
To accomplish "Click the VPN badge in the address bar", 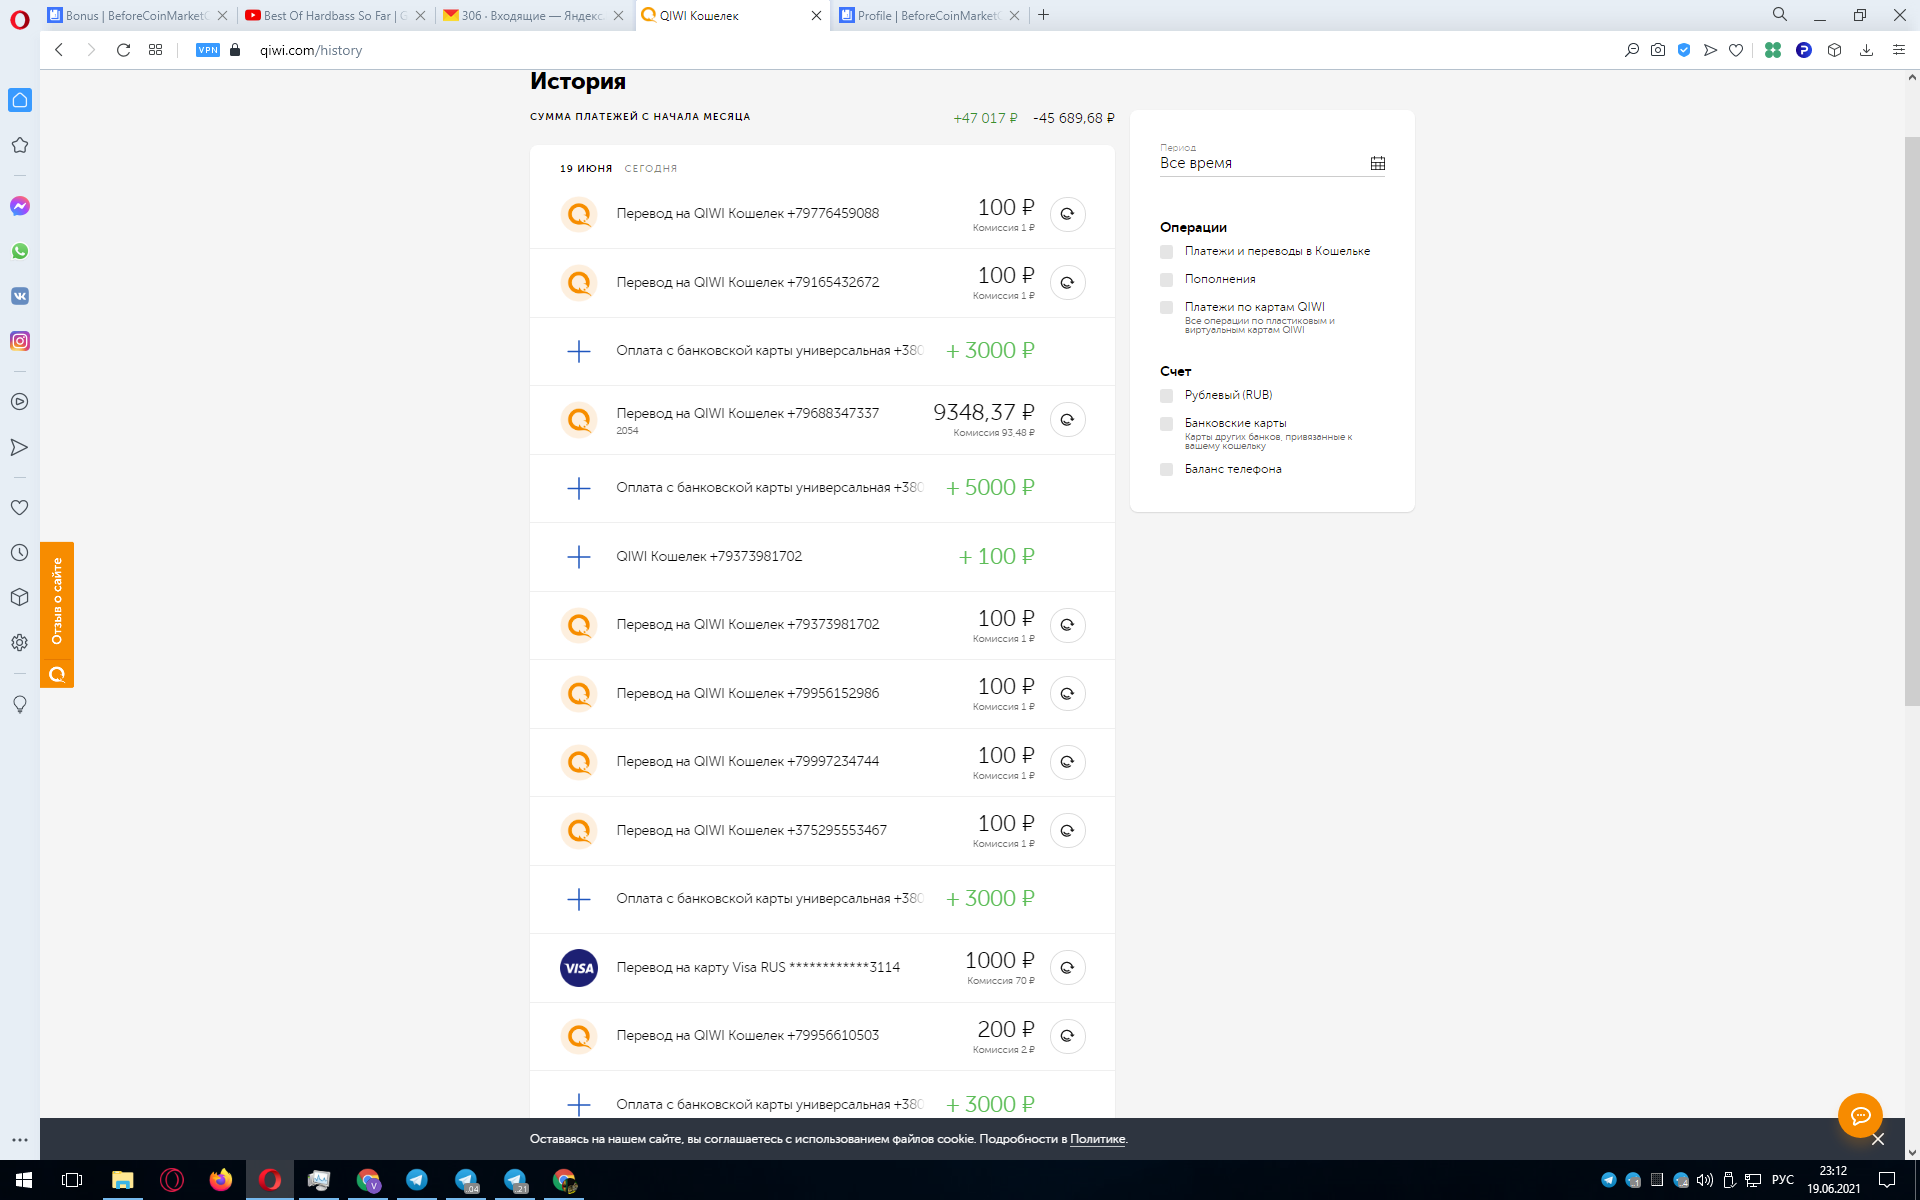I will coord(208,50).
